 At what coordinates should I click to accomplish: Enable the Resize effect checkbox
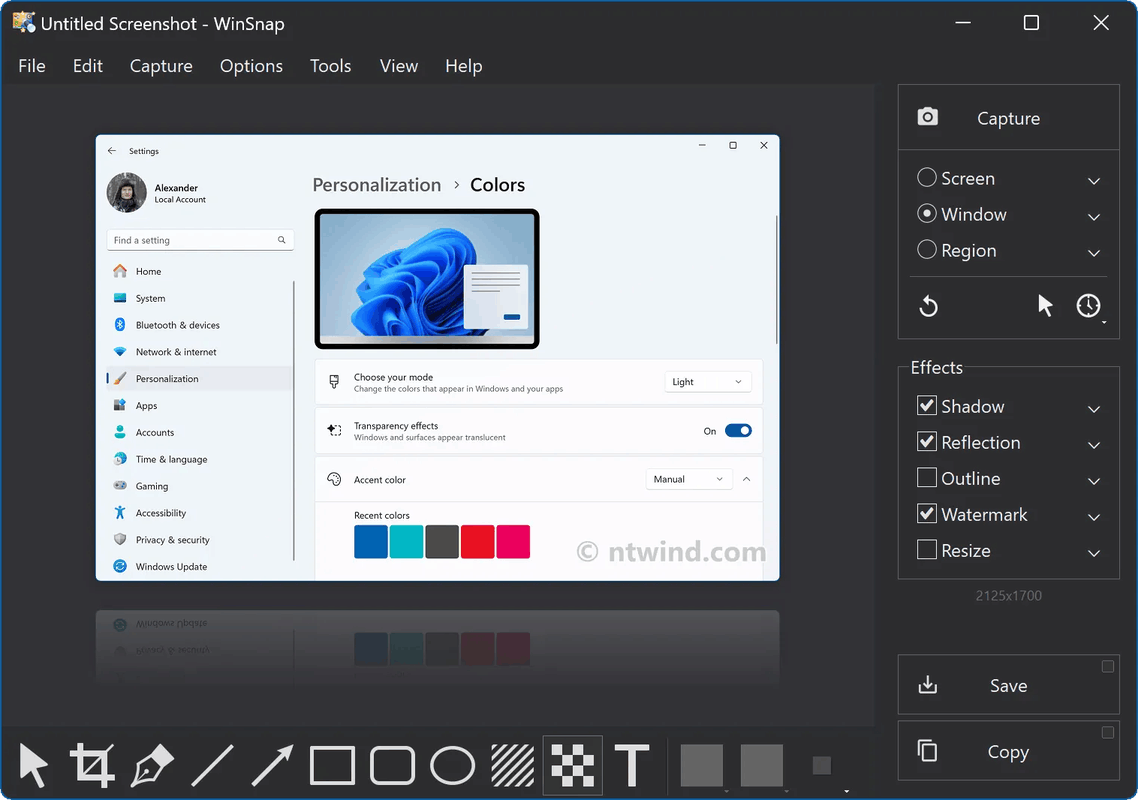[927, 550]
